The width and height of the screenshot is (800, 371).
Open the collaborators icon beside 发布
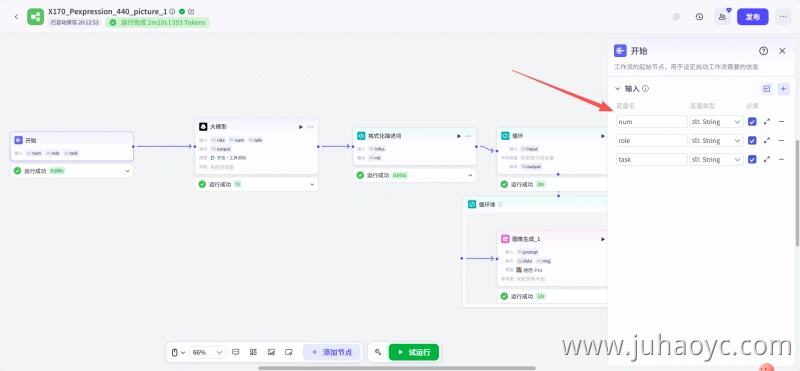coord(722,17)
